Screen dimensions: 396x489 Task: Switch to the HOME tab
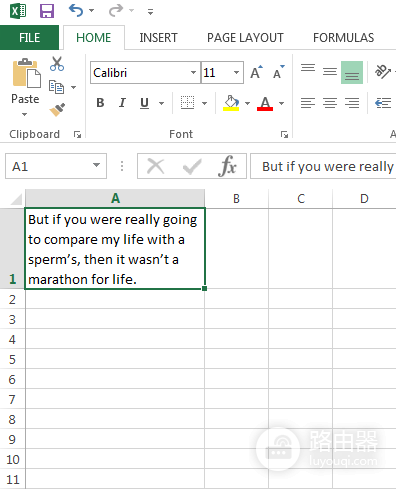tap(94, 38)
